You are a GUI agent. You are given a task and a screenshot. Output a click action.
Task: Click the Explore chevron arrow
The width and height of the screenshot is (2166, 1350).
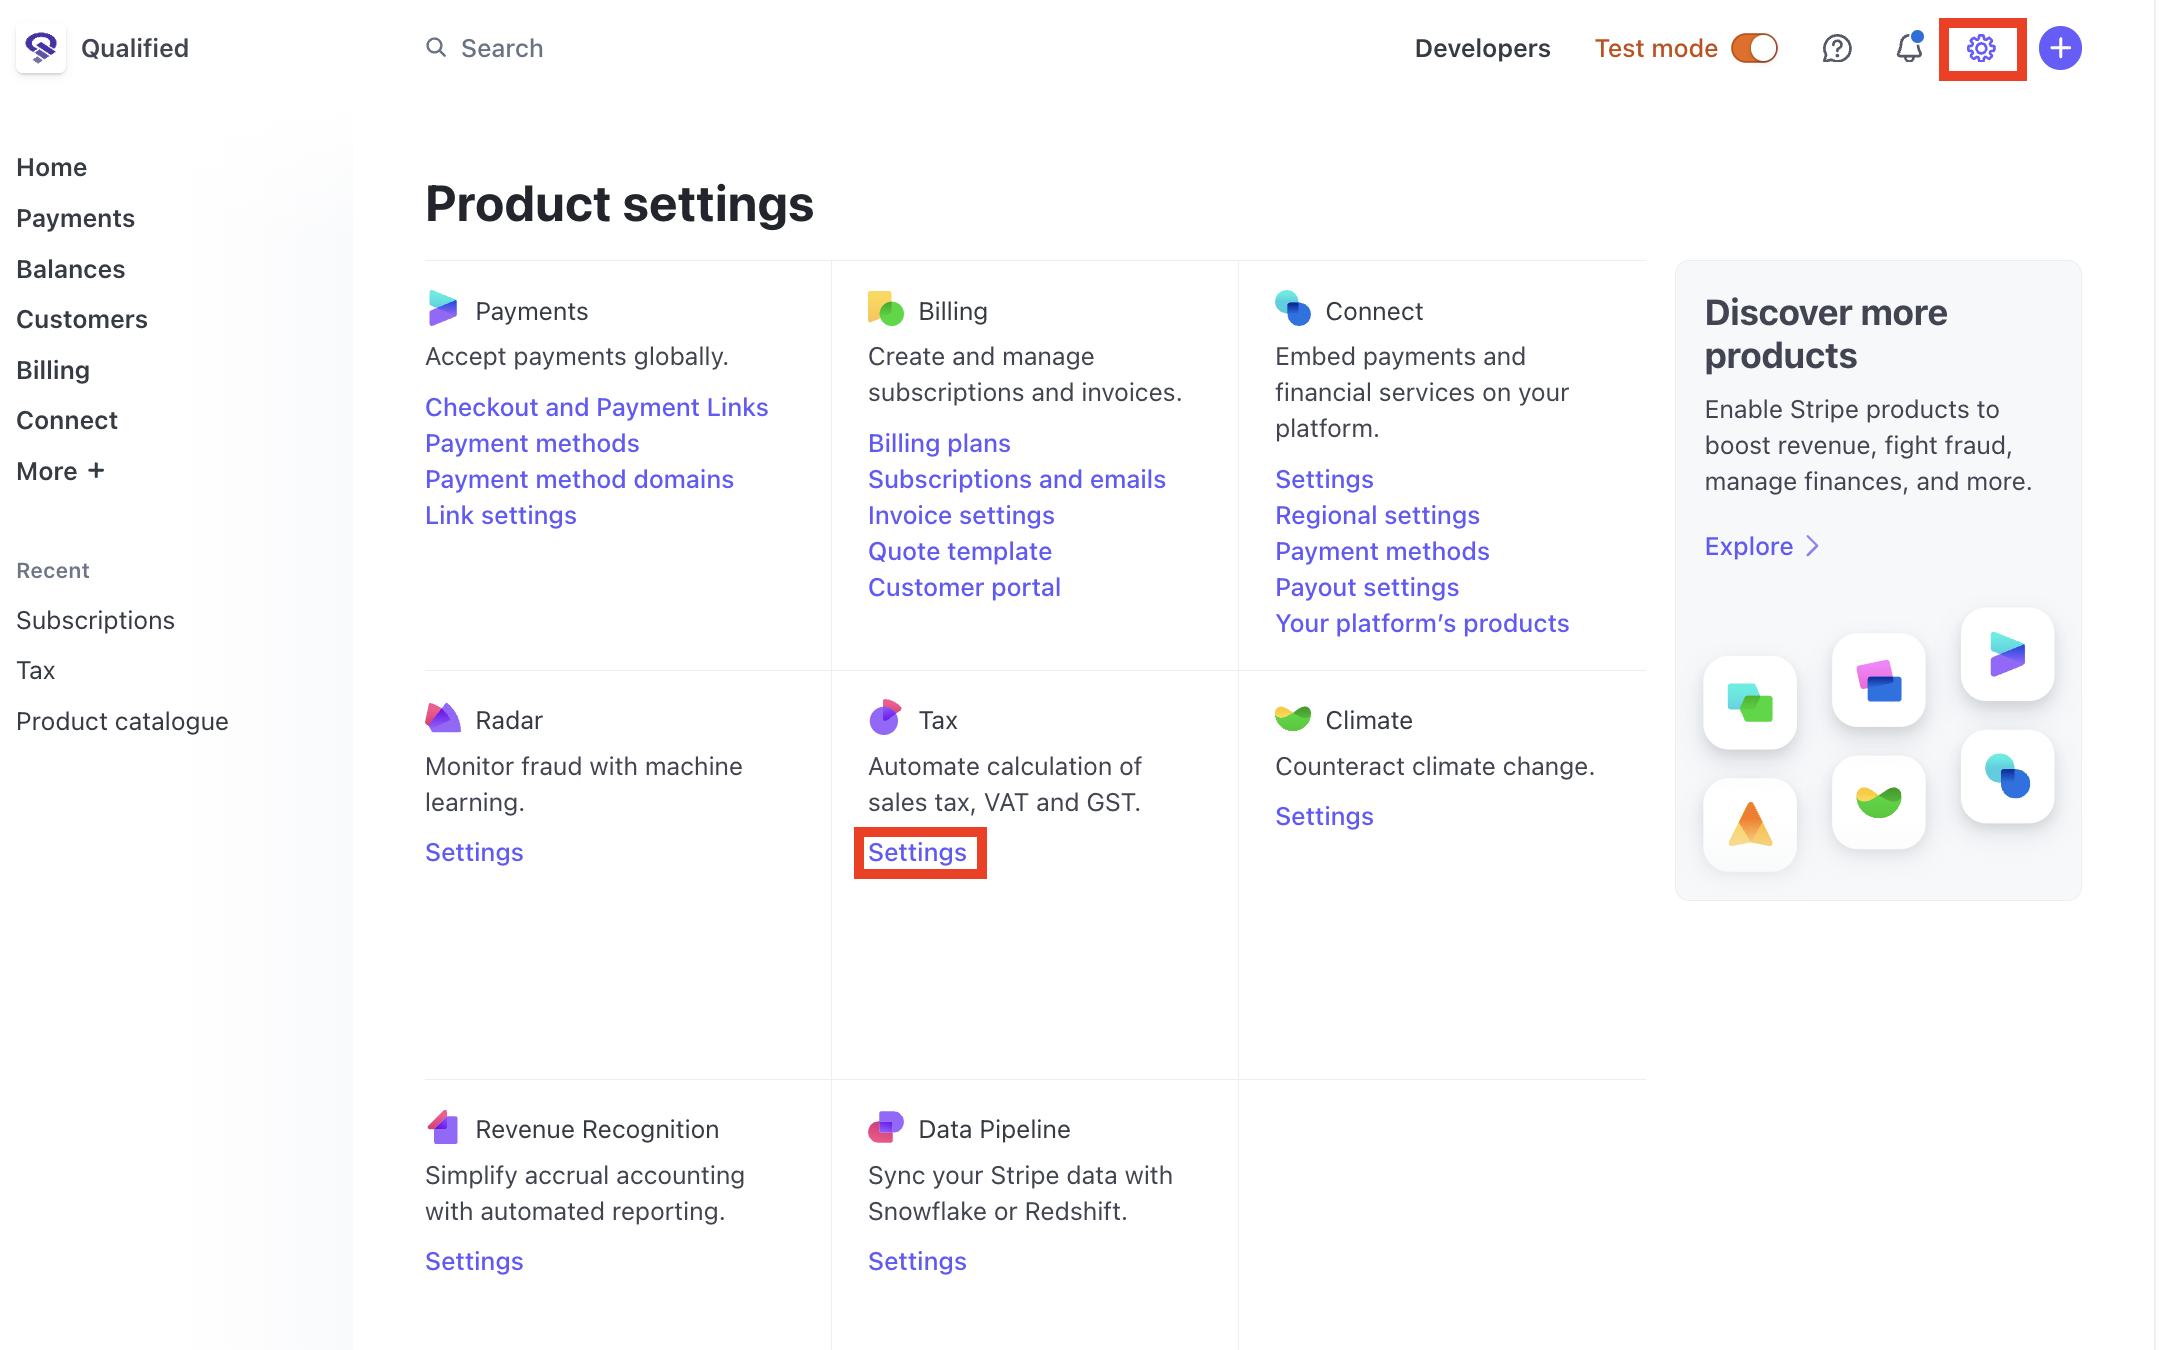pos(1812,546)
